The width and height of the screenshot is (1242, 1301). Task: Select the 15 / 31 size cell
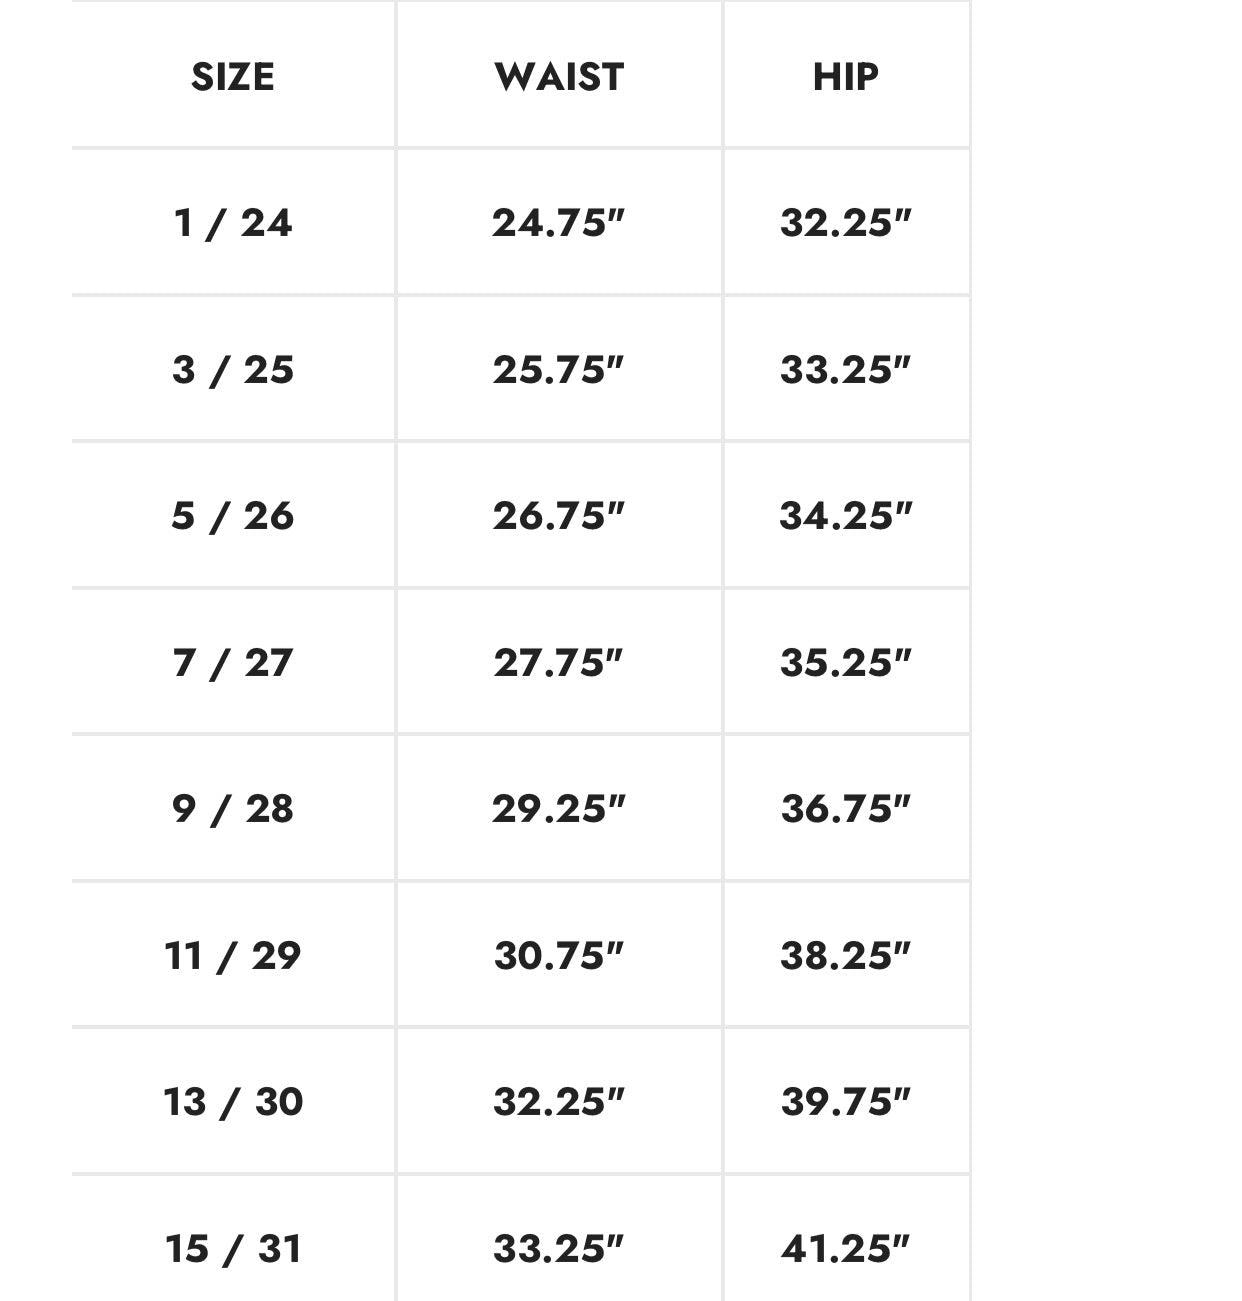tap(233, 1248)
